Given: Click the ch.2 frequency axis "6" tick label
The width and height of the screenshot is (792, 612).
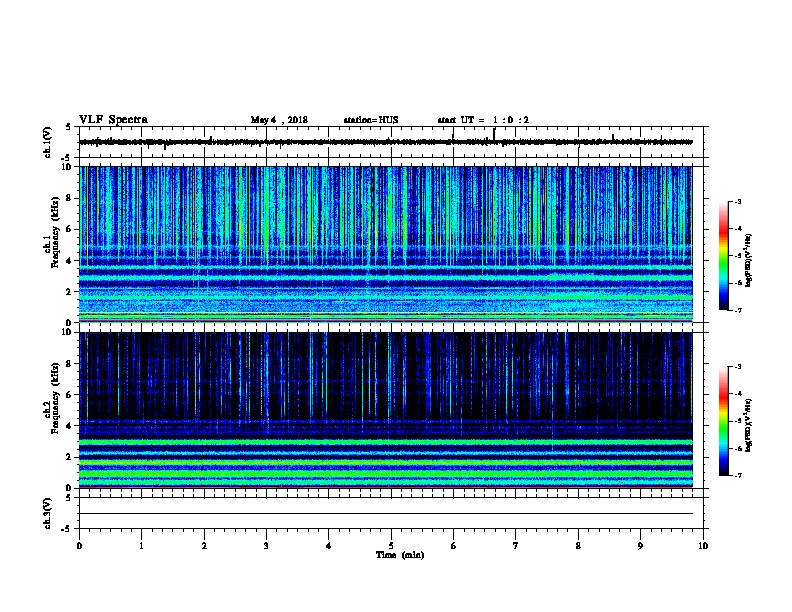Looking at the screenshot, I should (71, 395).
